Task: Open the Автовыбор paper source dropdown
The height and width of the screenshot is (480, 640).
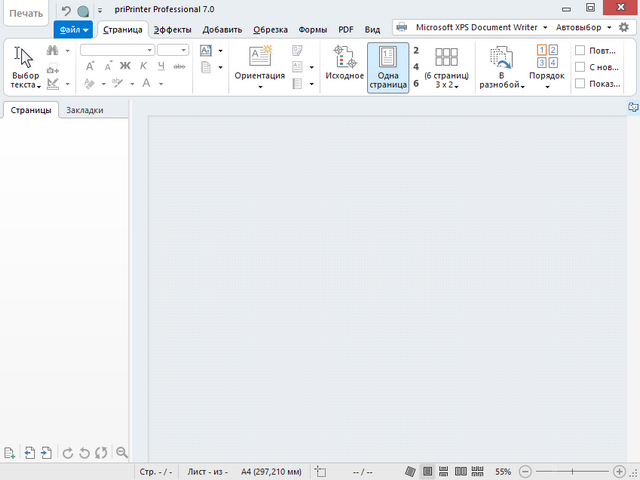Action: pos(607,27)
